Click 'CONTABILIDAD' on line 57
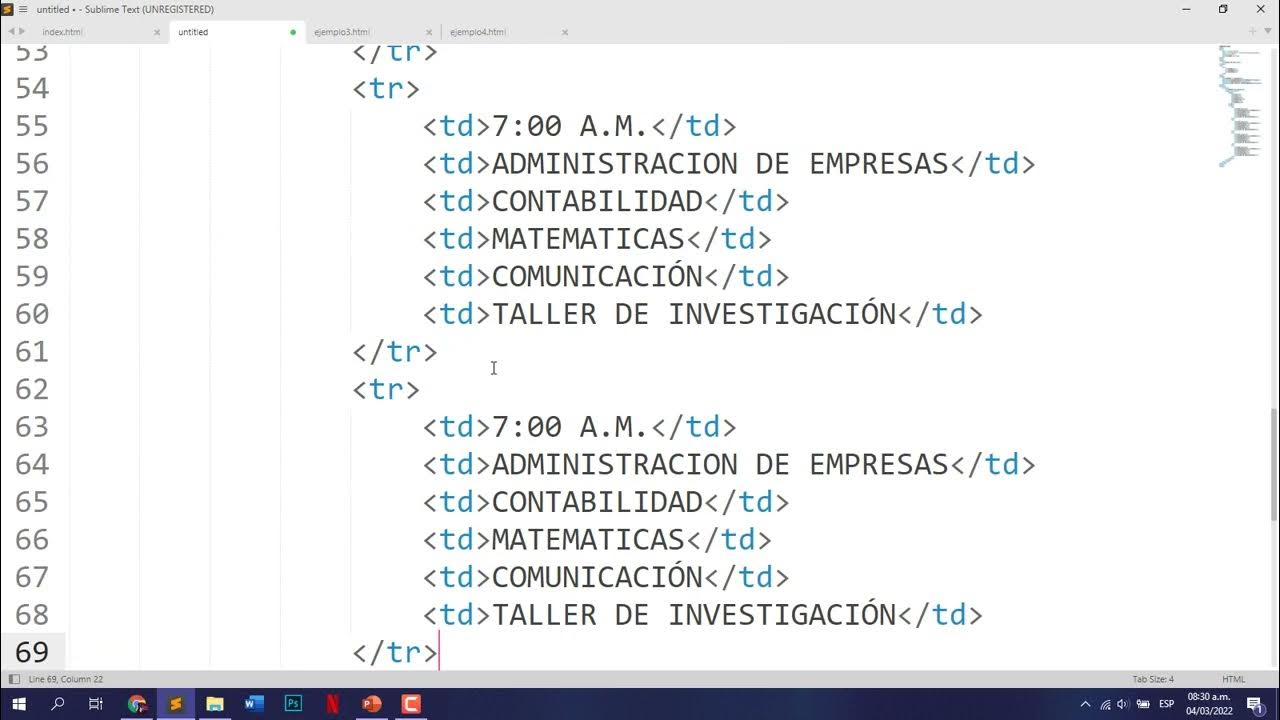Viewport: 1280px width, 720px height. (597, 201)
